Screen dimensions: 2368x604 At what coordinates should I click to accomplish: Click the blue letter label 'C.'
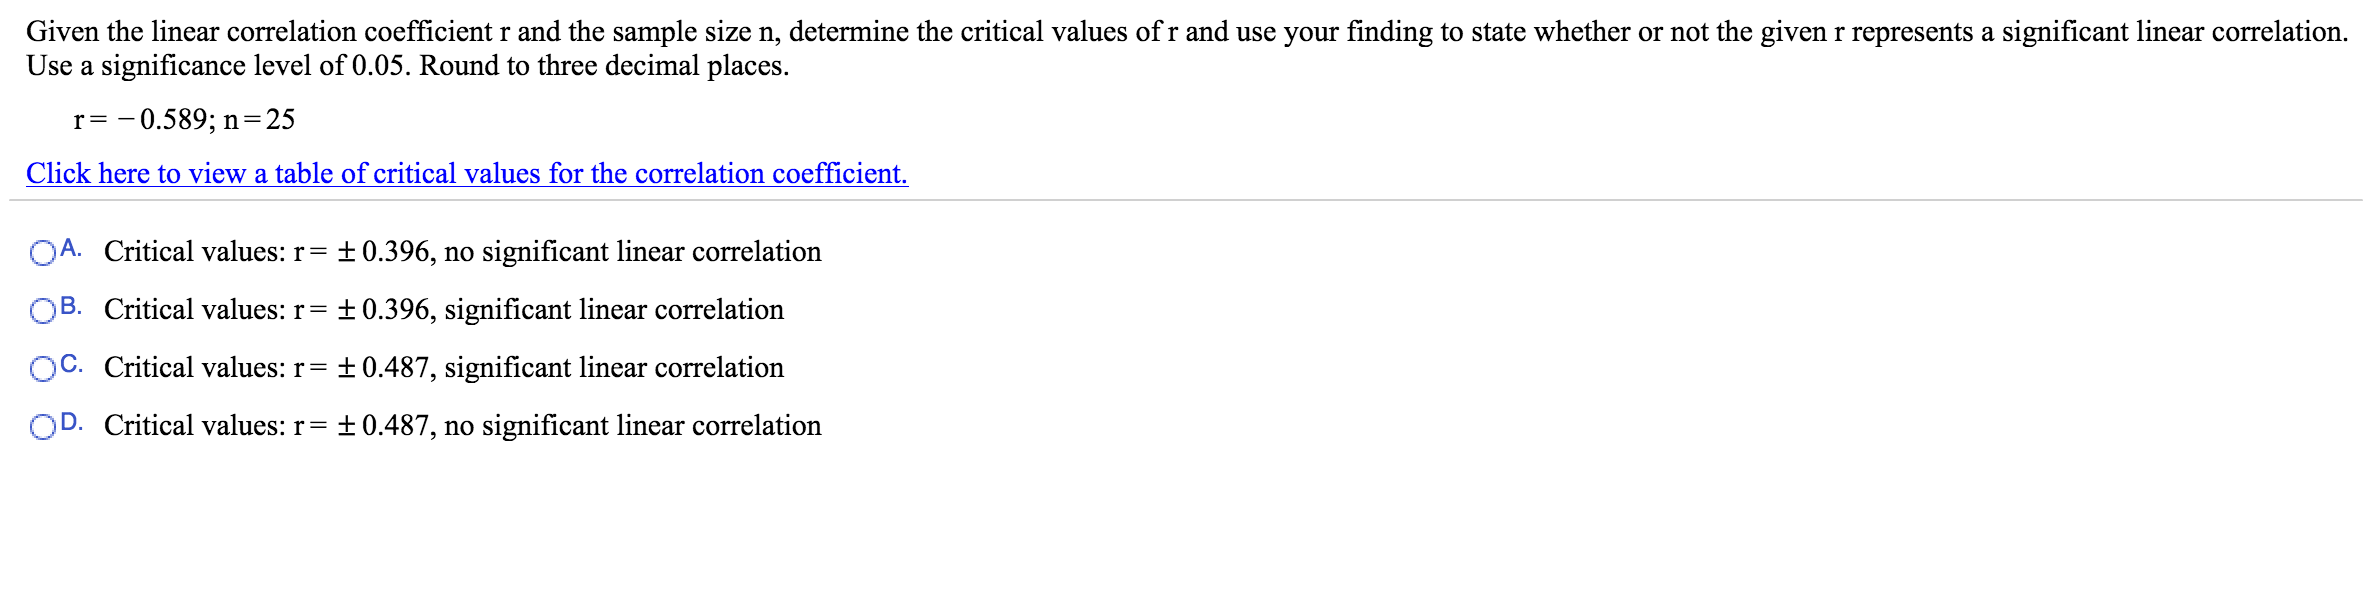click(x=71, y=365)
